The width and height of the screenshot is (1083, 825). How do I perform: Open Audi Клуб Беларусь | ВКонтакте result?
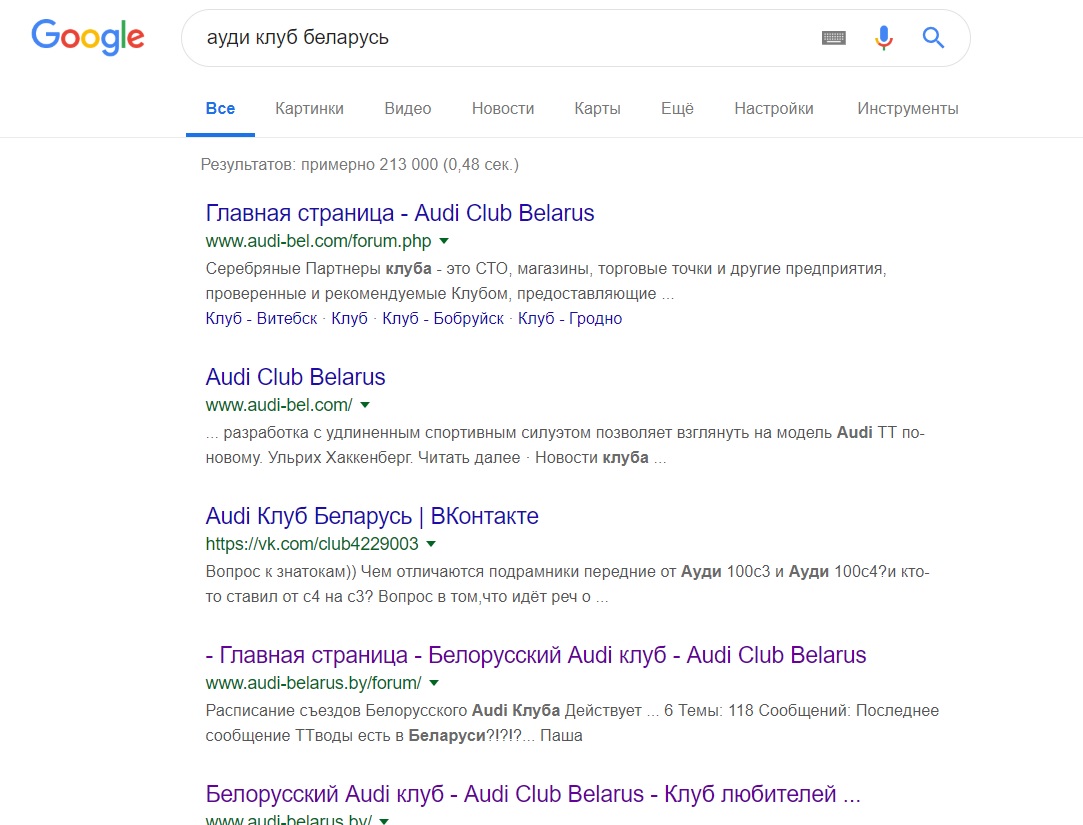point(372,516)
